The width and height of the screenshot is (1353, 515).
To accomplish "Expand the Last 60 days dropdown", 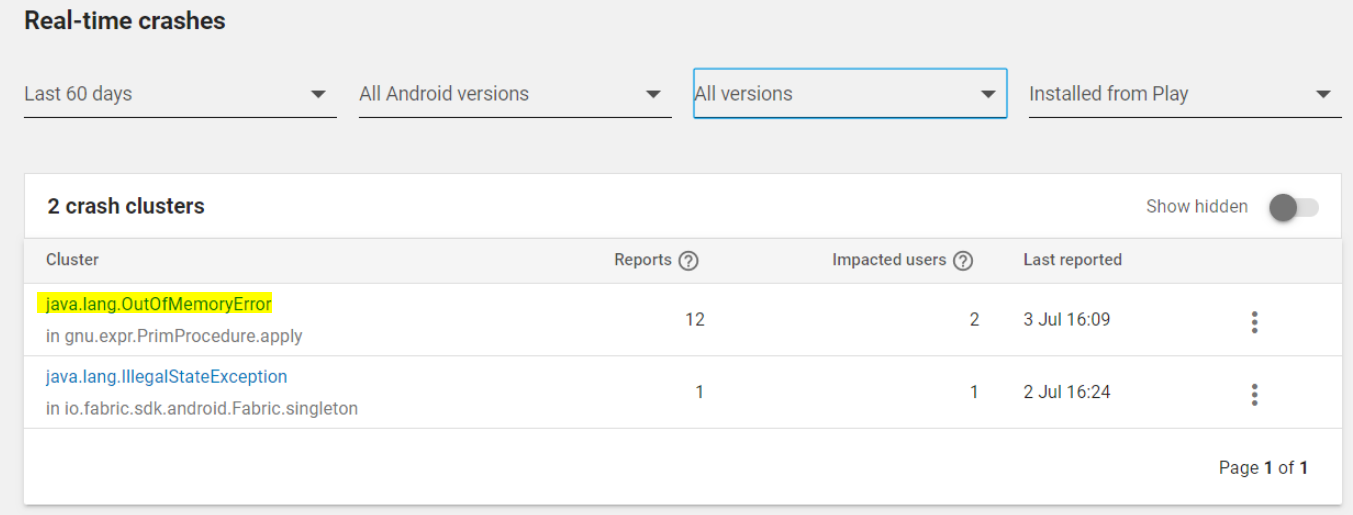I will (180, 94).
